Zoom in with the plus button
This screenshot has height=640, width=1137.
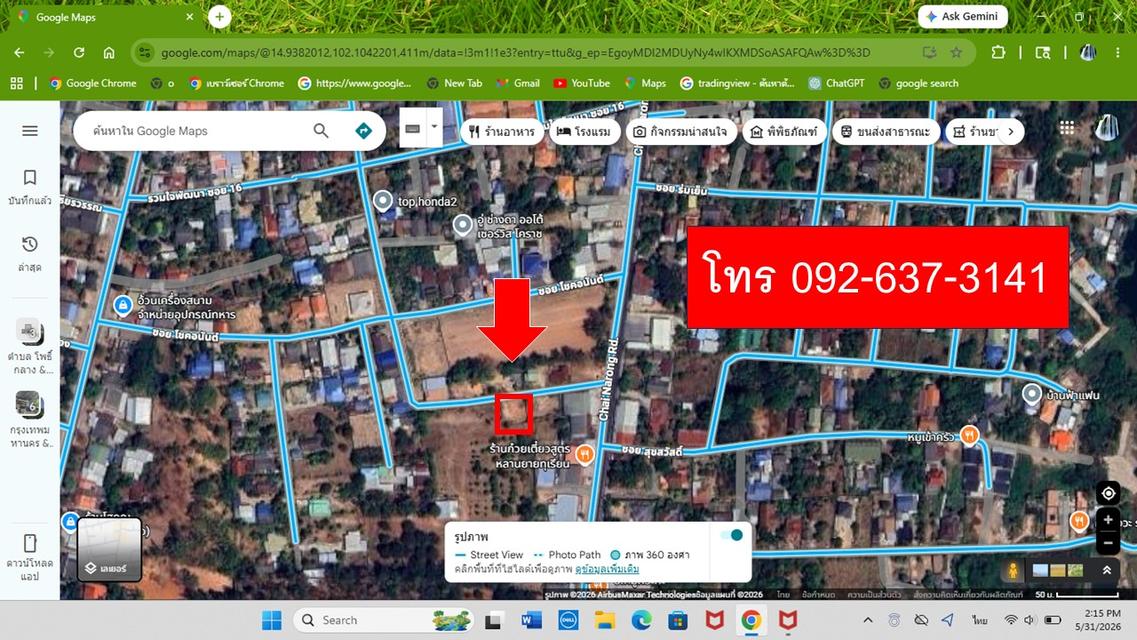click(x=1108, y=520)
